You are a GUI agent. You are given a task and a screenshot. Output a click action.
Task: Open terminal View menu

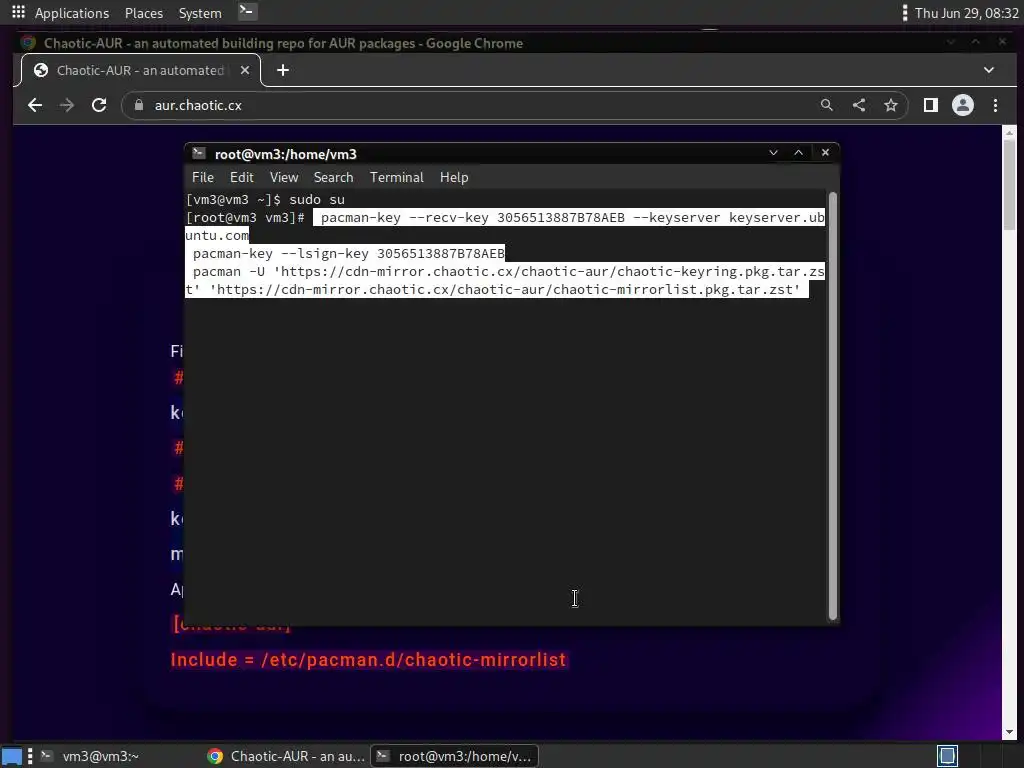(x=284, y=177)
